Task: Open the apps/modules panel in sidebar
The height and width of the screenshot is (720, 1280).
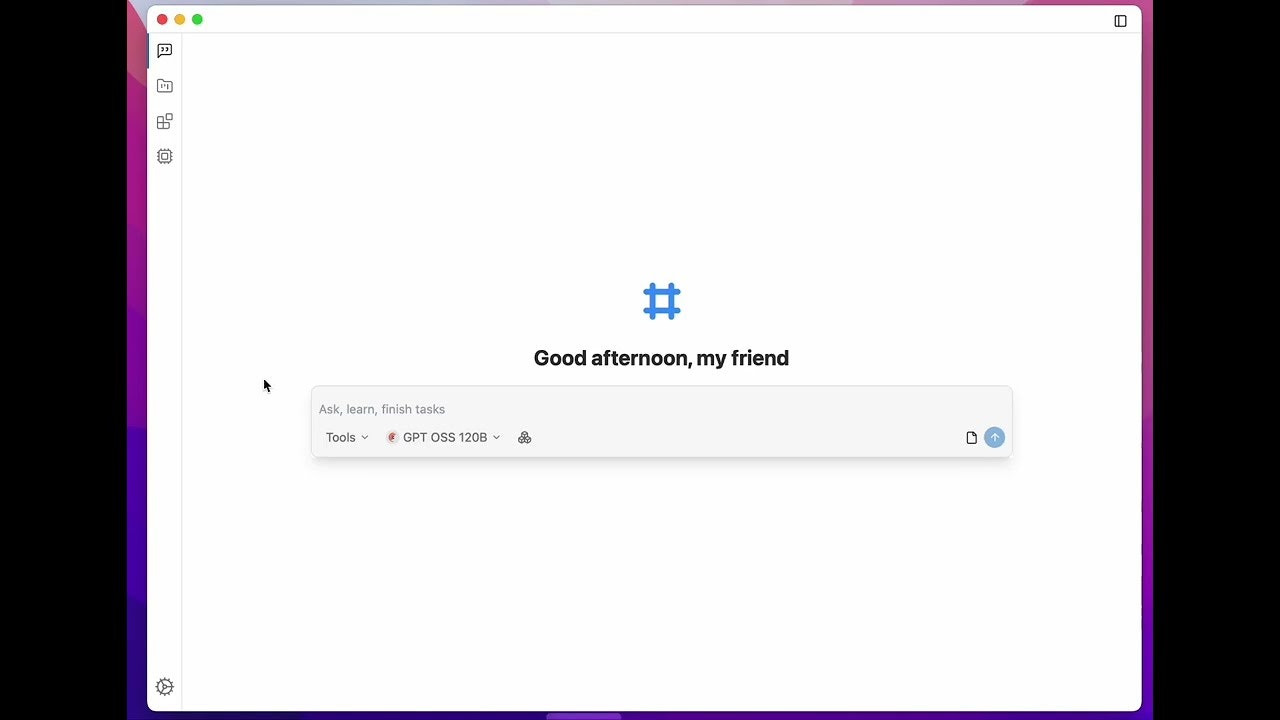Action: (164, 120)
